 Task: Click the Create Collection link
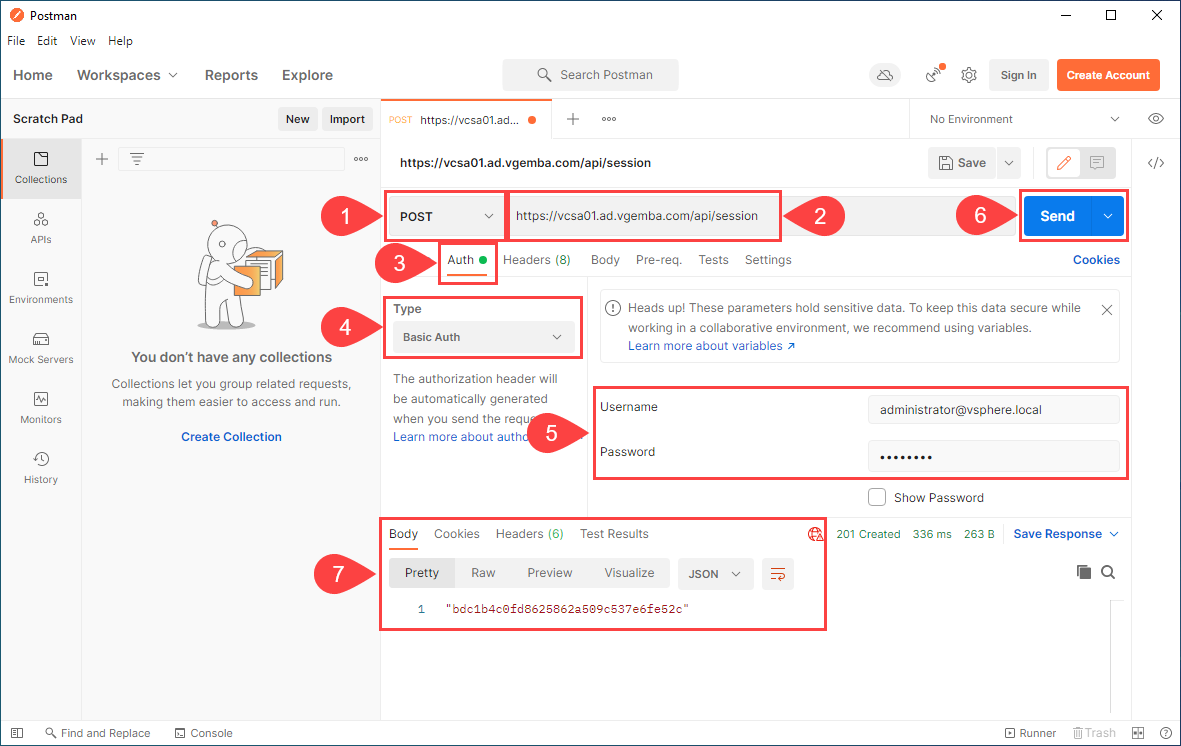pyautogui.click(x=231, y=437)
